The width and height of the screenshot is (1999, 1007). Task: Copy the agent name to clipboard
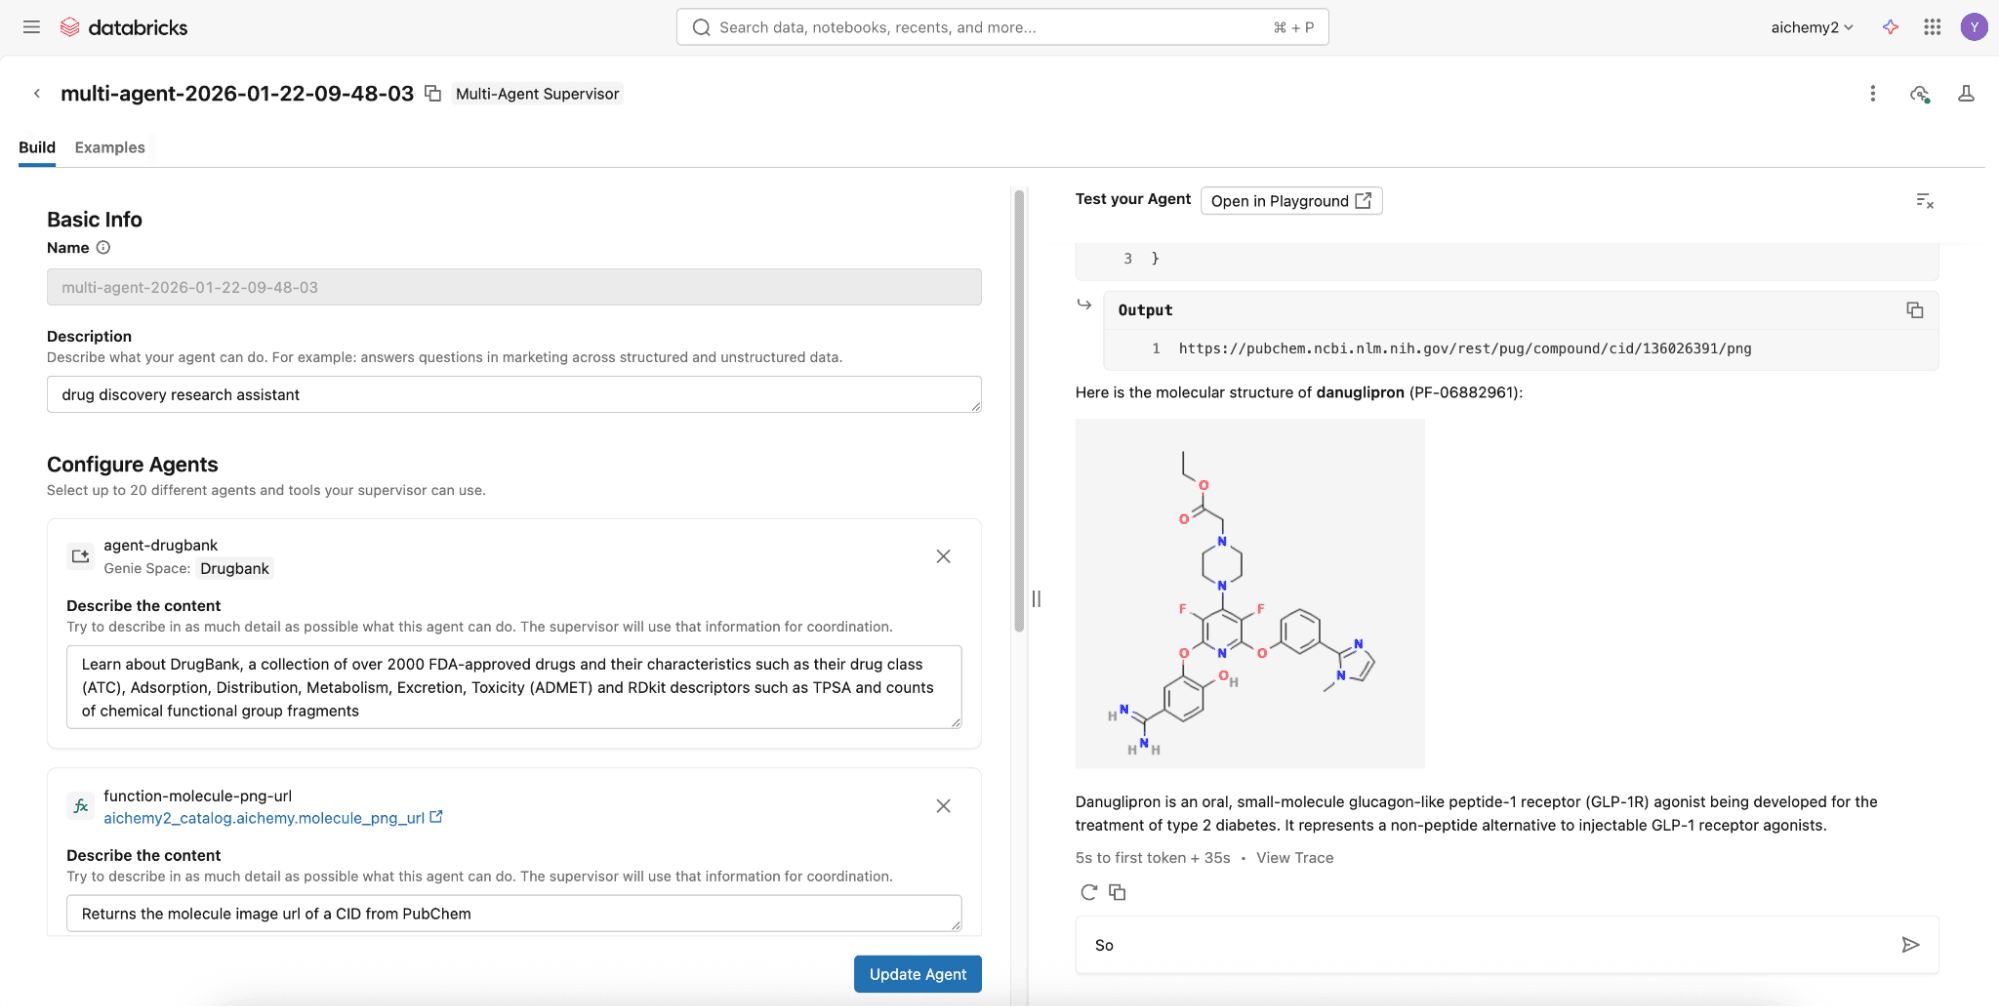coord(433,93)
